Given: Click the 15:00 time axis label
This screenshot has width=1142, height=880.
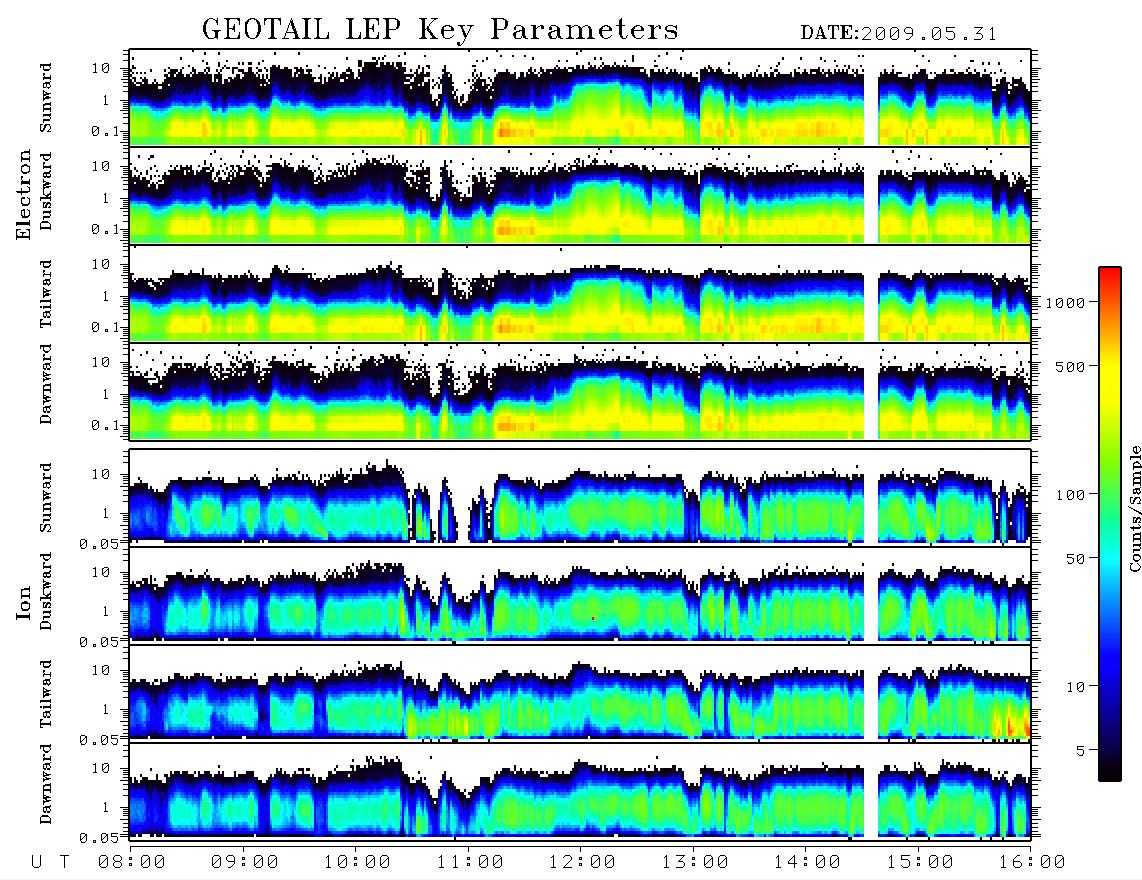Looking at the screenshot, I should tap(920, 862).
